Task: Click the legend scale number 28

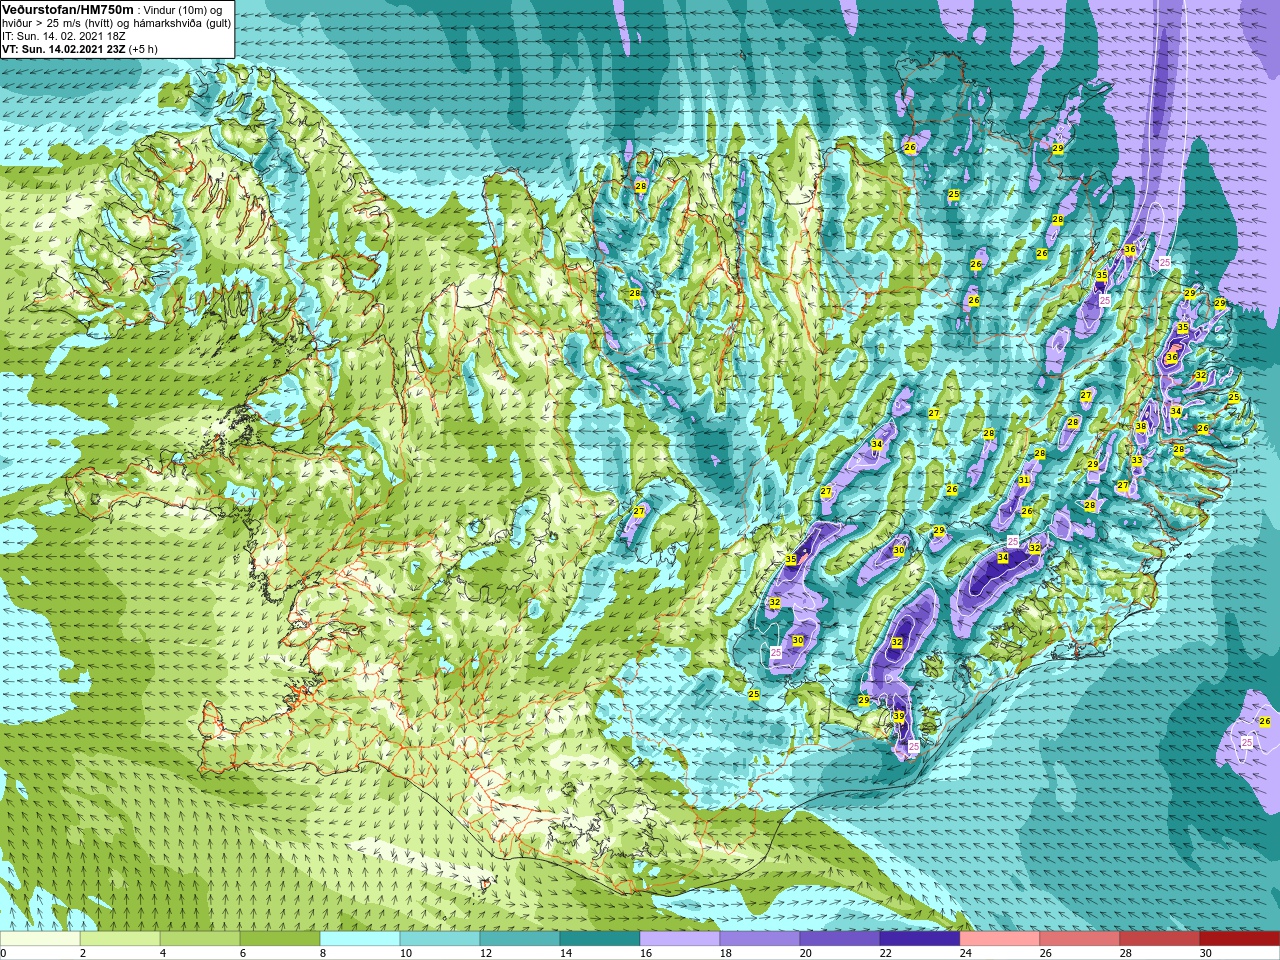Action: tap(1125, 953)
